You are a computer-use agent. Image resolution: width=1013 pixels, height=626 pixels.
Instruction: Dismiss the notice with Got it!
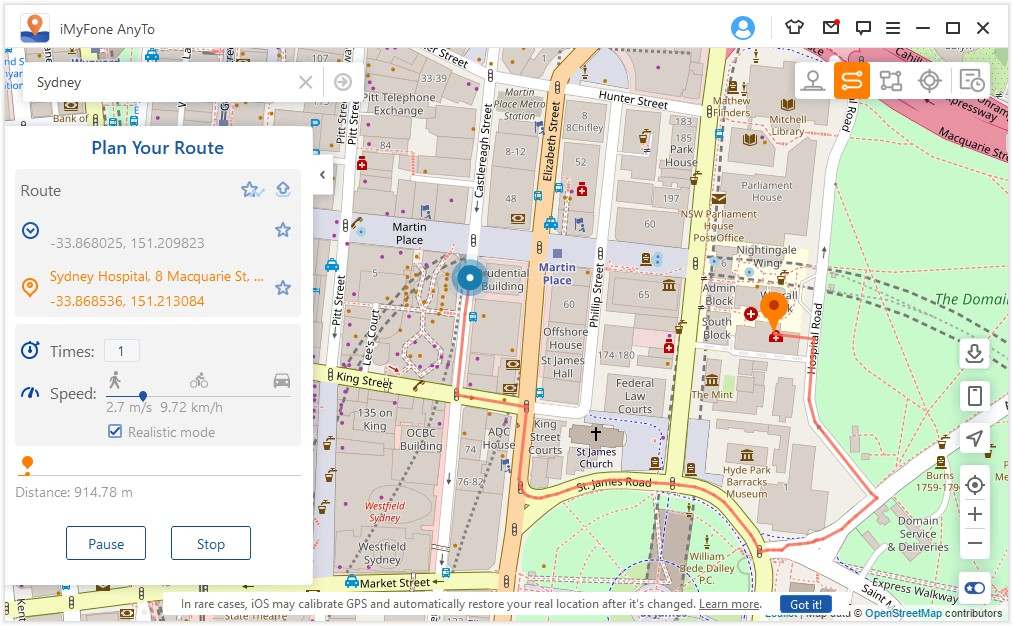pyautogui.click(x=806, y=605)
